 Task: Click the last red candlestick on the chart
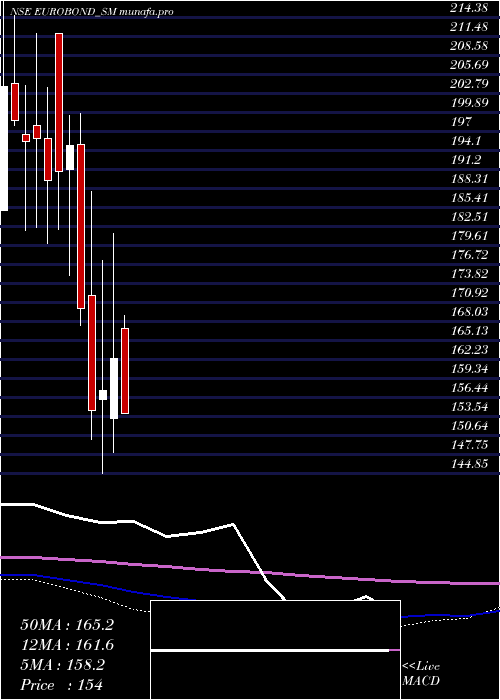125,371
